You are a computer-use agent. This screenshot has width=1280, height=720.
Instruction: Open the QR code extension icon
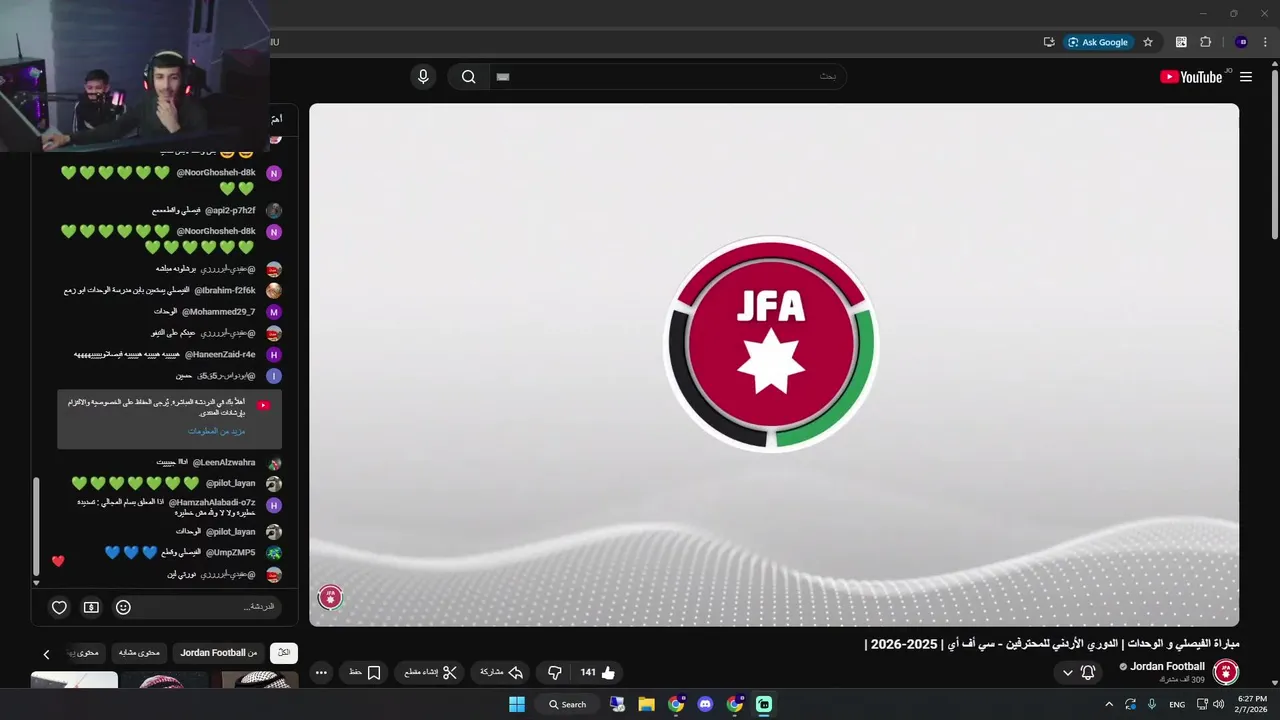[1181, 42]
